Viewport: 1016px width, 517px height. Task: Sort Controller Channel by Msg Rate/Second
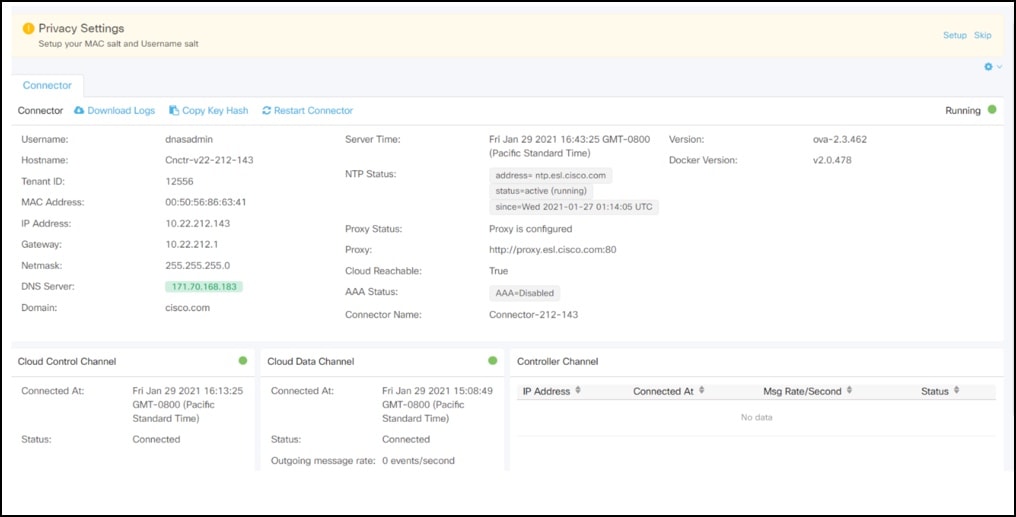tap(849, 391)
